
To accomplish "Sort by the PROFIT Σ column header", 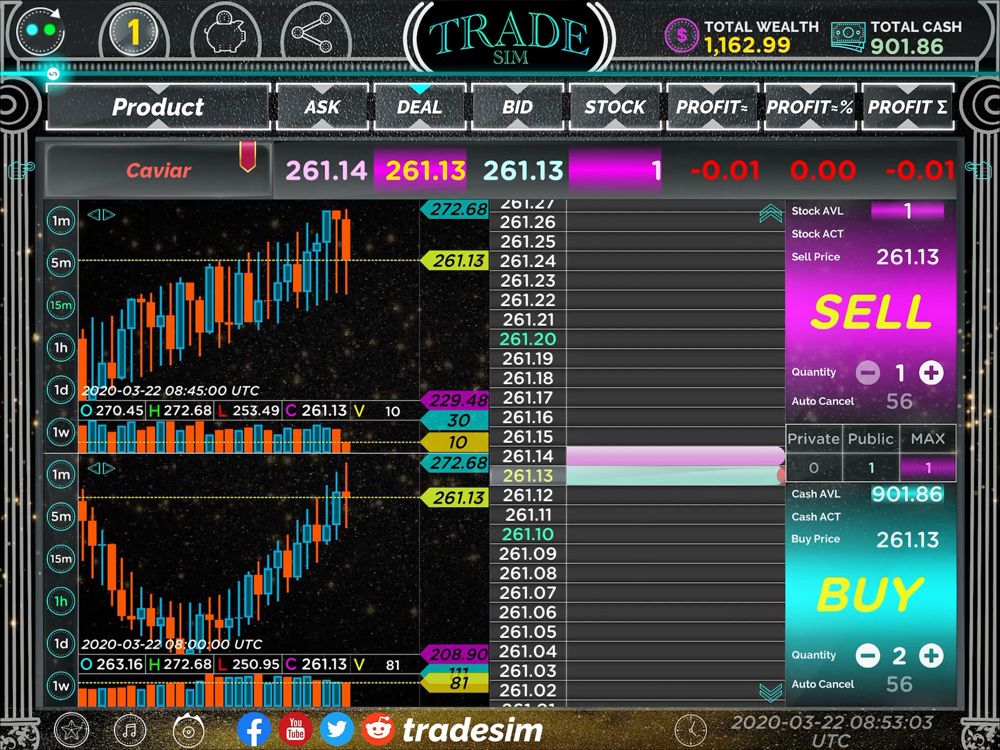I will click(x=908, y=107).
